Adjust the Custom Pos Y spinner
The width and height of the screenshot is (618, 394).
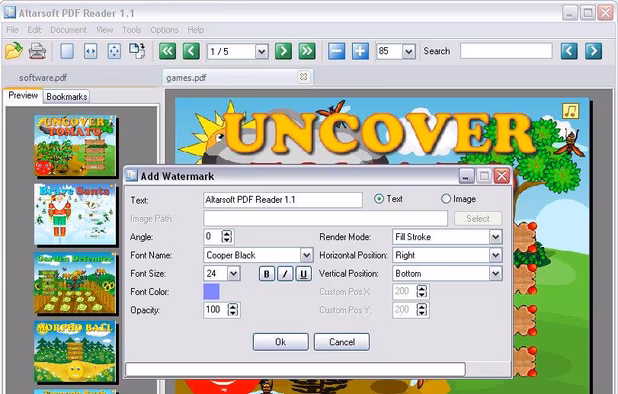422,310
